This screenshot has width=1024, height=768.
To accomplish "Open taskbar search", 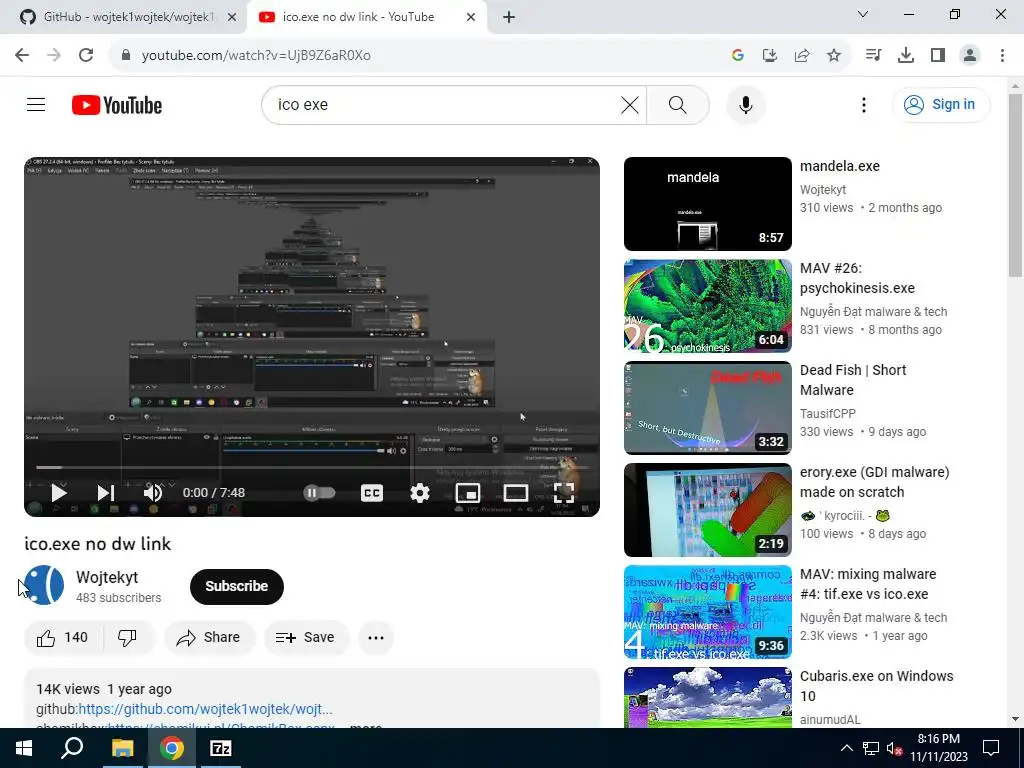I will [72, 748].
